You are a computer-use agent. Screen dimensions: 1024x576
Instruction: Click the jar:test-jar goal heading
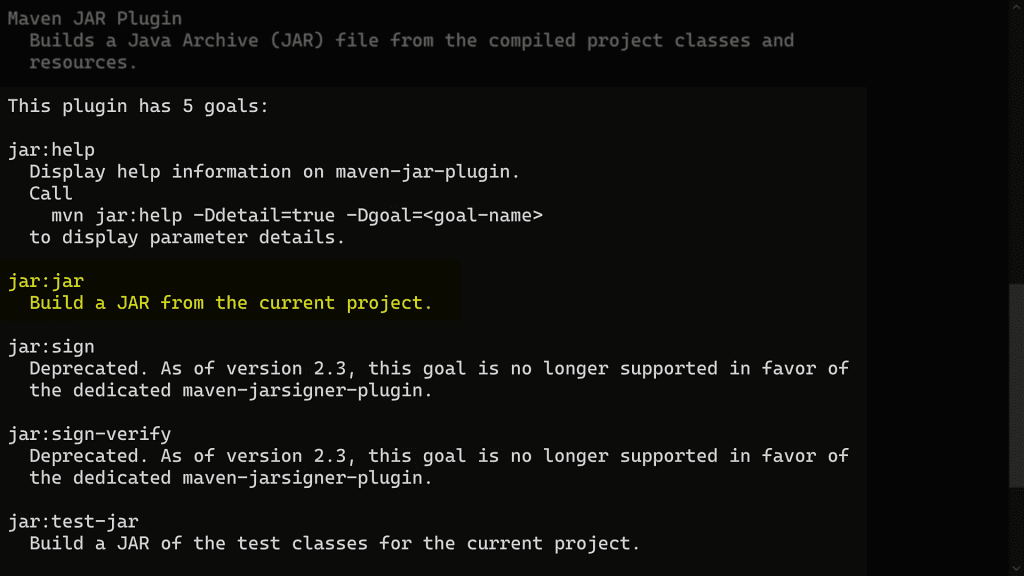(73, 522)
